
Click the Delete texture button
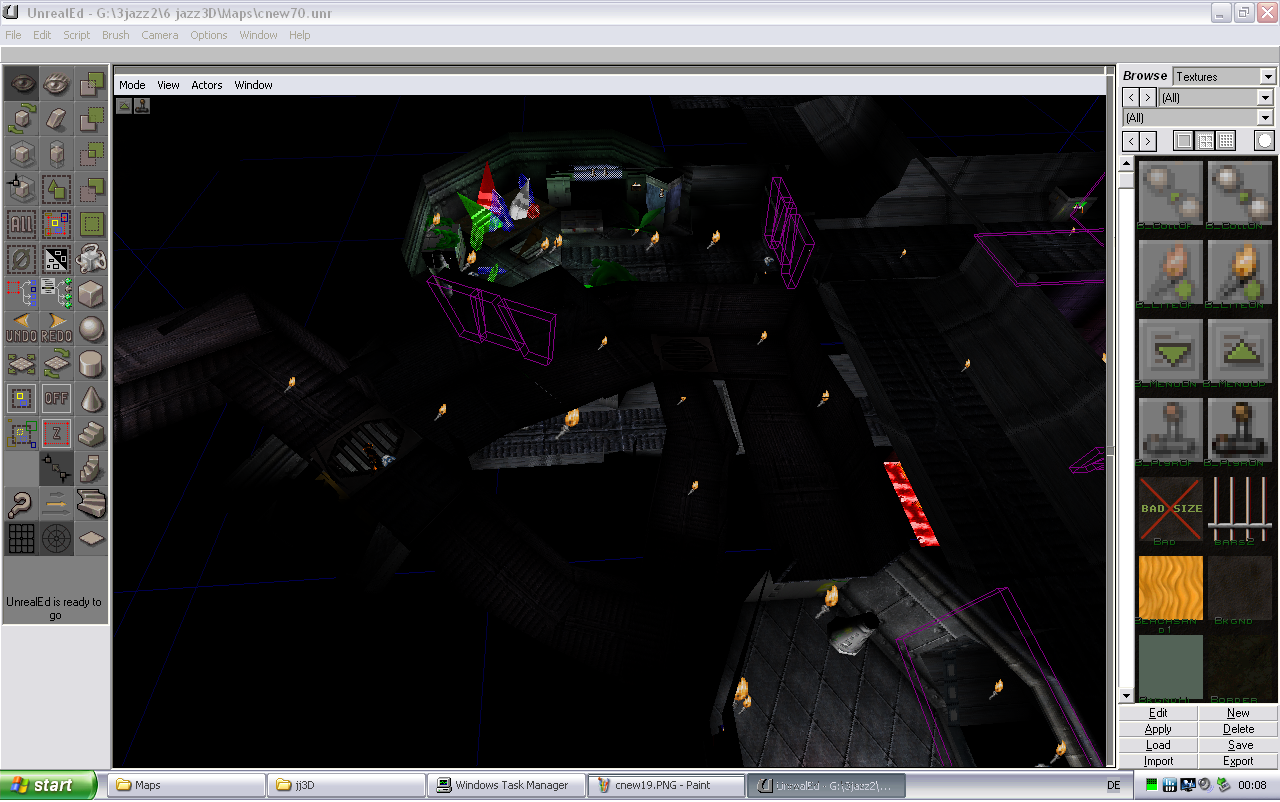1238,729
